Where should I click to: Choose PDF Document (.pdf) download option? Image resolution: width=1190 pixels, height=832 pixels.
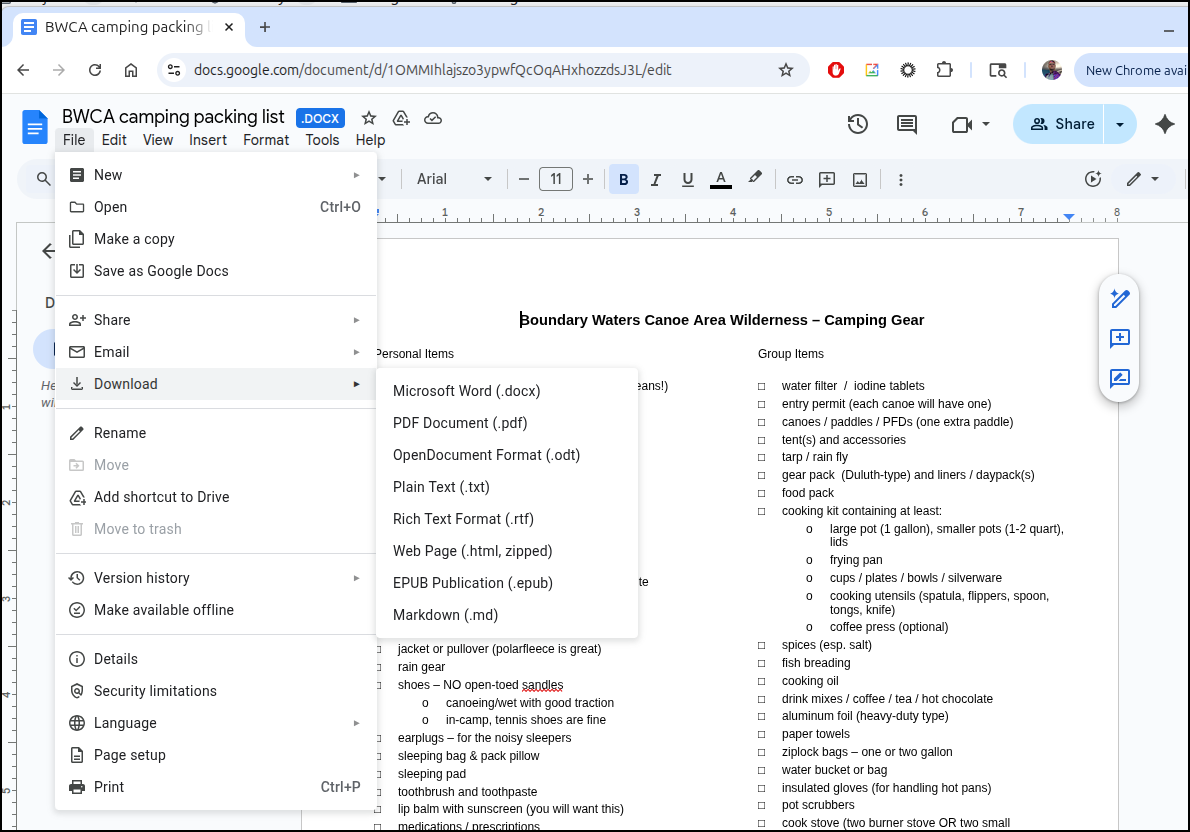point(460,423)
